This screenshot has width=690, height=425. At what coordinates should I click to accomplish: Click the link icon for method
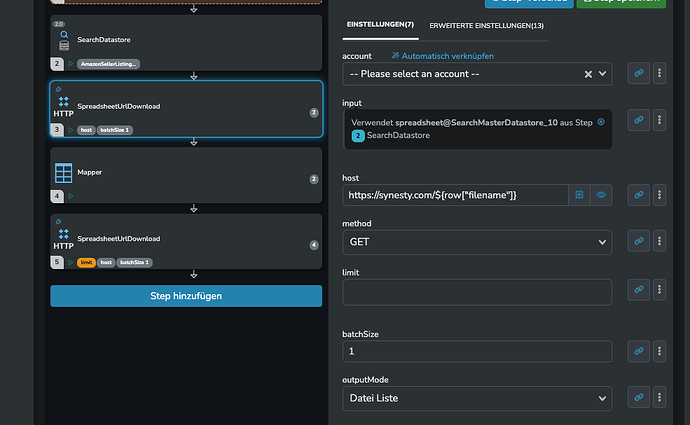[639, 241]
